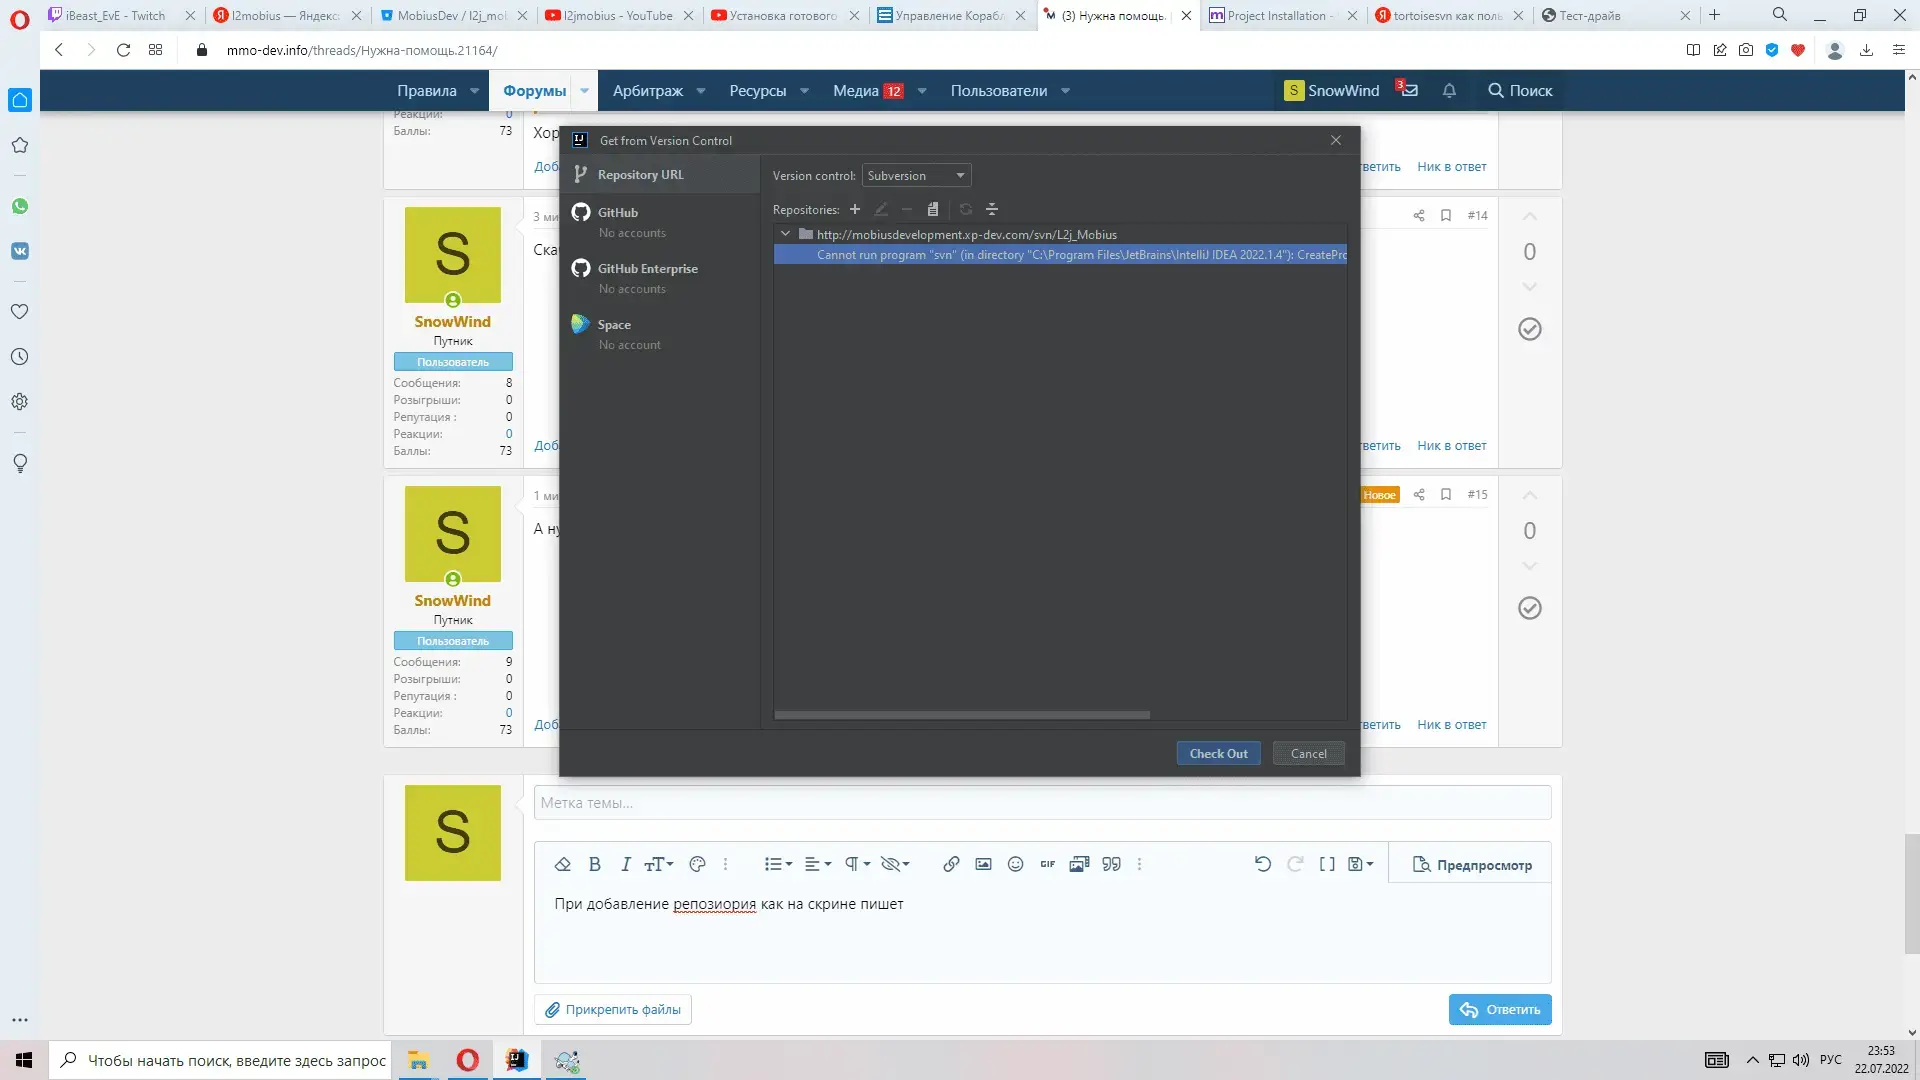Open the alerts bell icon
Image resolution: width=1920 pixels, height=1080 pixels.
tap(1449, 91)
